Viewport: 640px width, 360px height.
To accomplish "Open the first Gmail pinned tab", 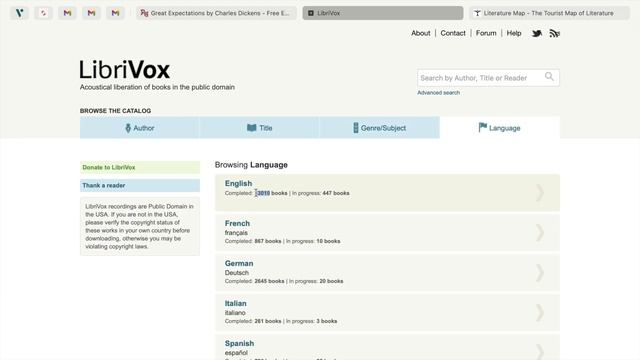I will coord(67,13).
